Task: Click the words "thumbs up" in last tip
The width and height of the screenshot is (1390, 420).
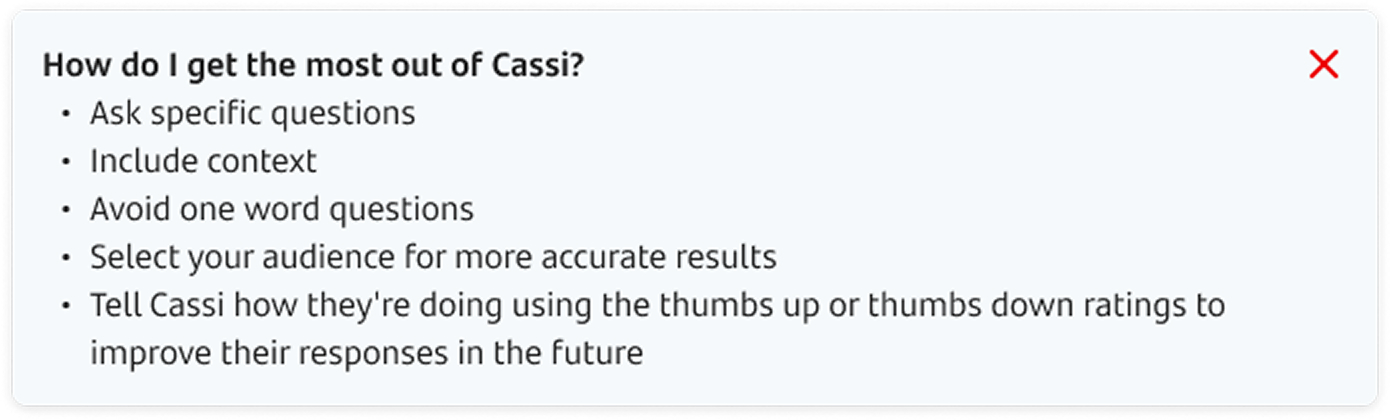Action: (739, 305)
